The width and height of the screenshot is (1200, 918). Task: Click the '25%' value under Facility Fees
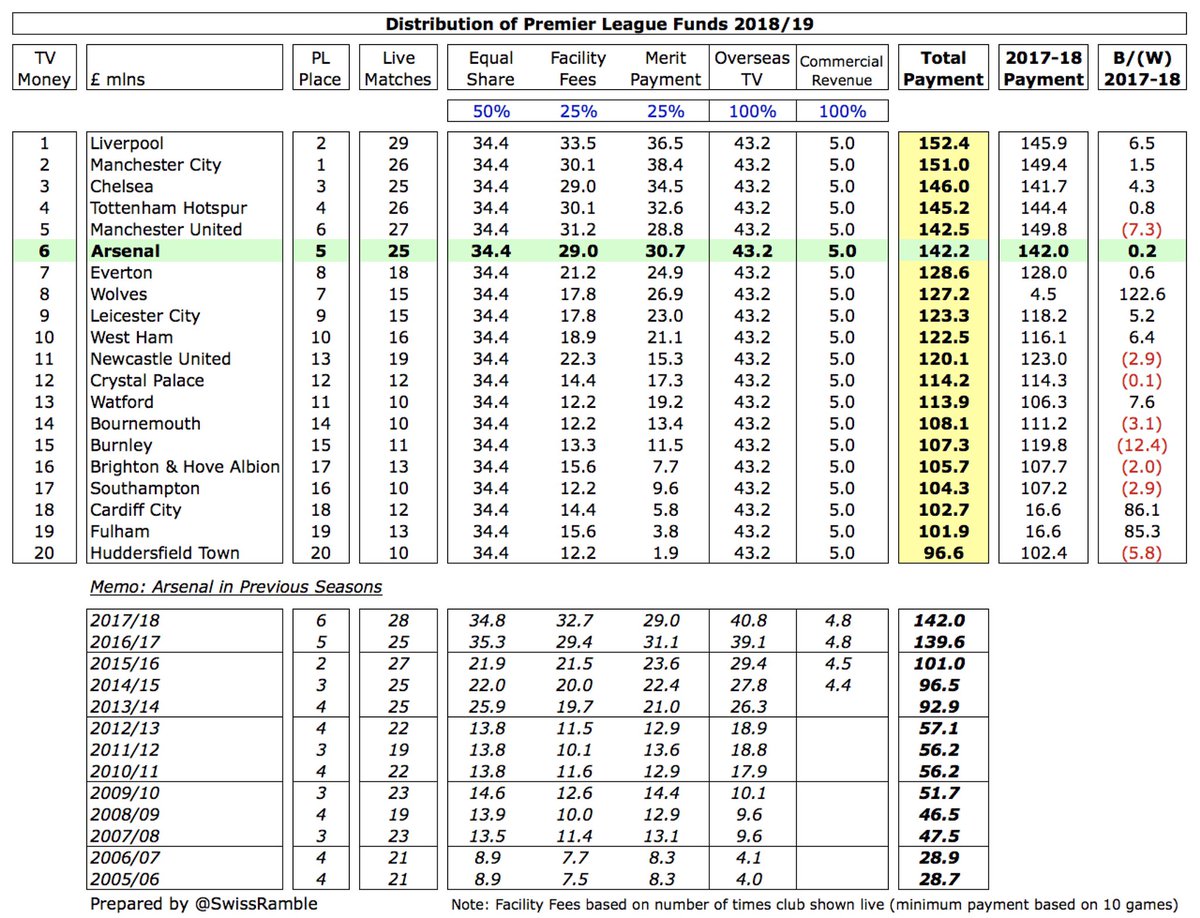(x=578, y=112)
